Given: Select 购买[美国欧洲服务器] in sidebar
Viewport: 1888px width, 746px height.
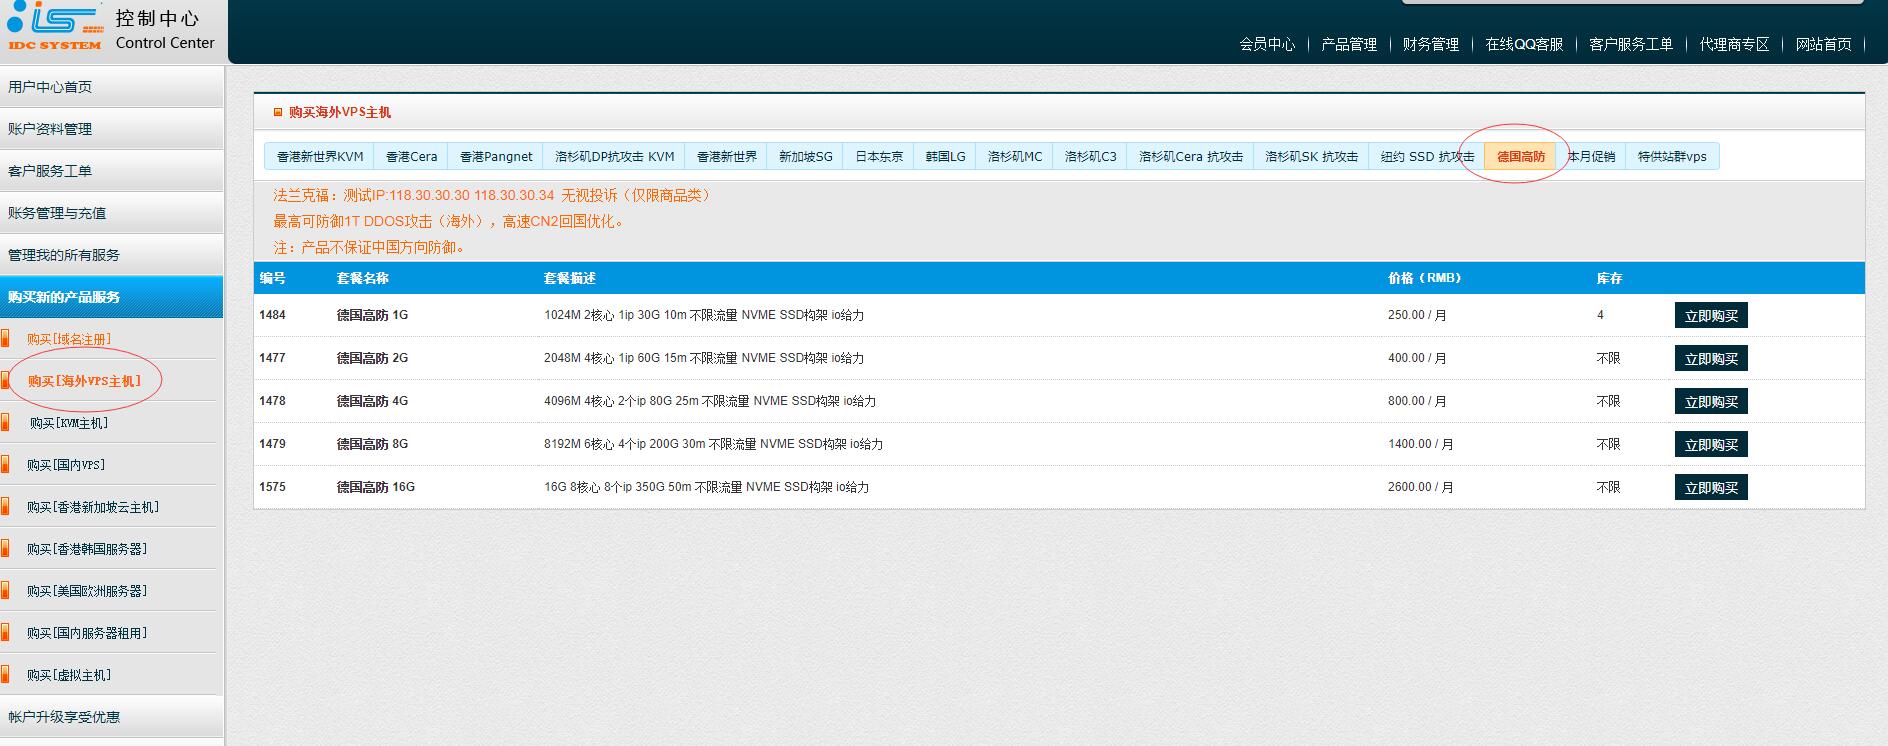Looking at the screenshot, I should (x=87, y=591).
